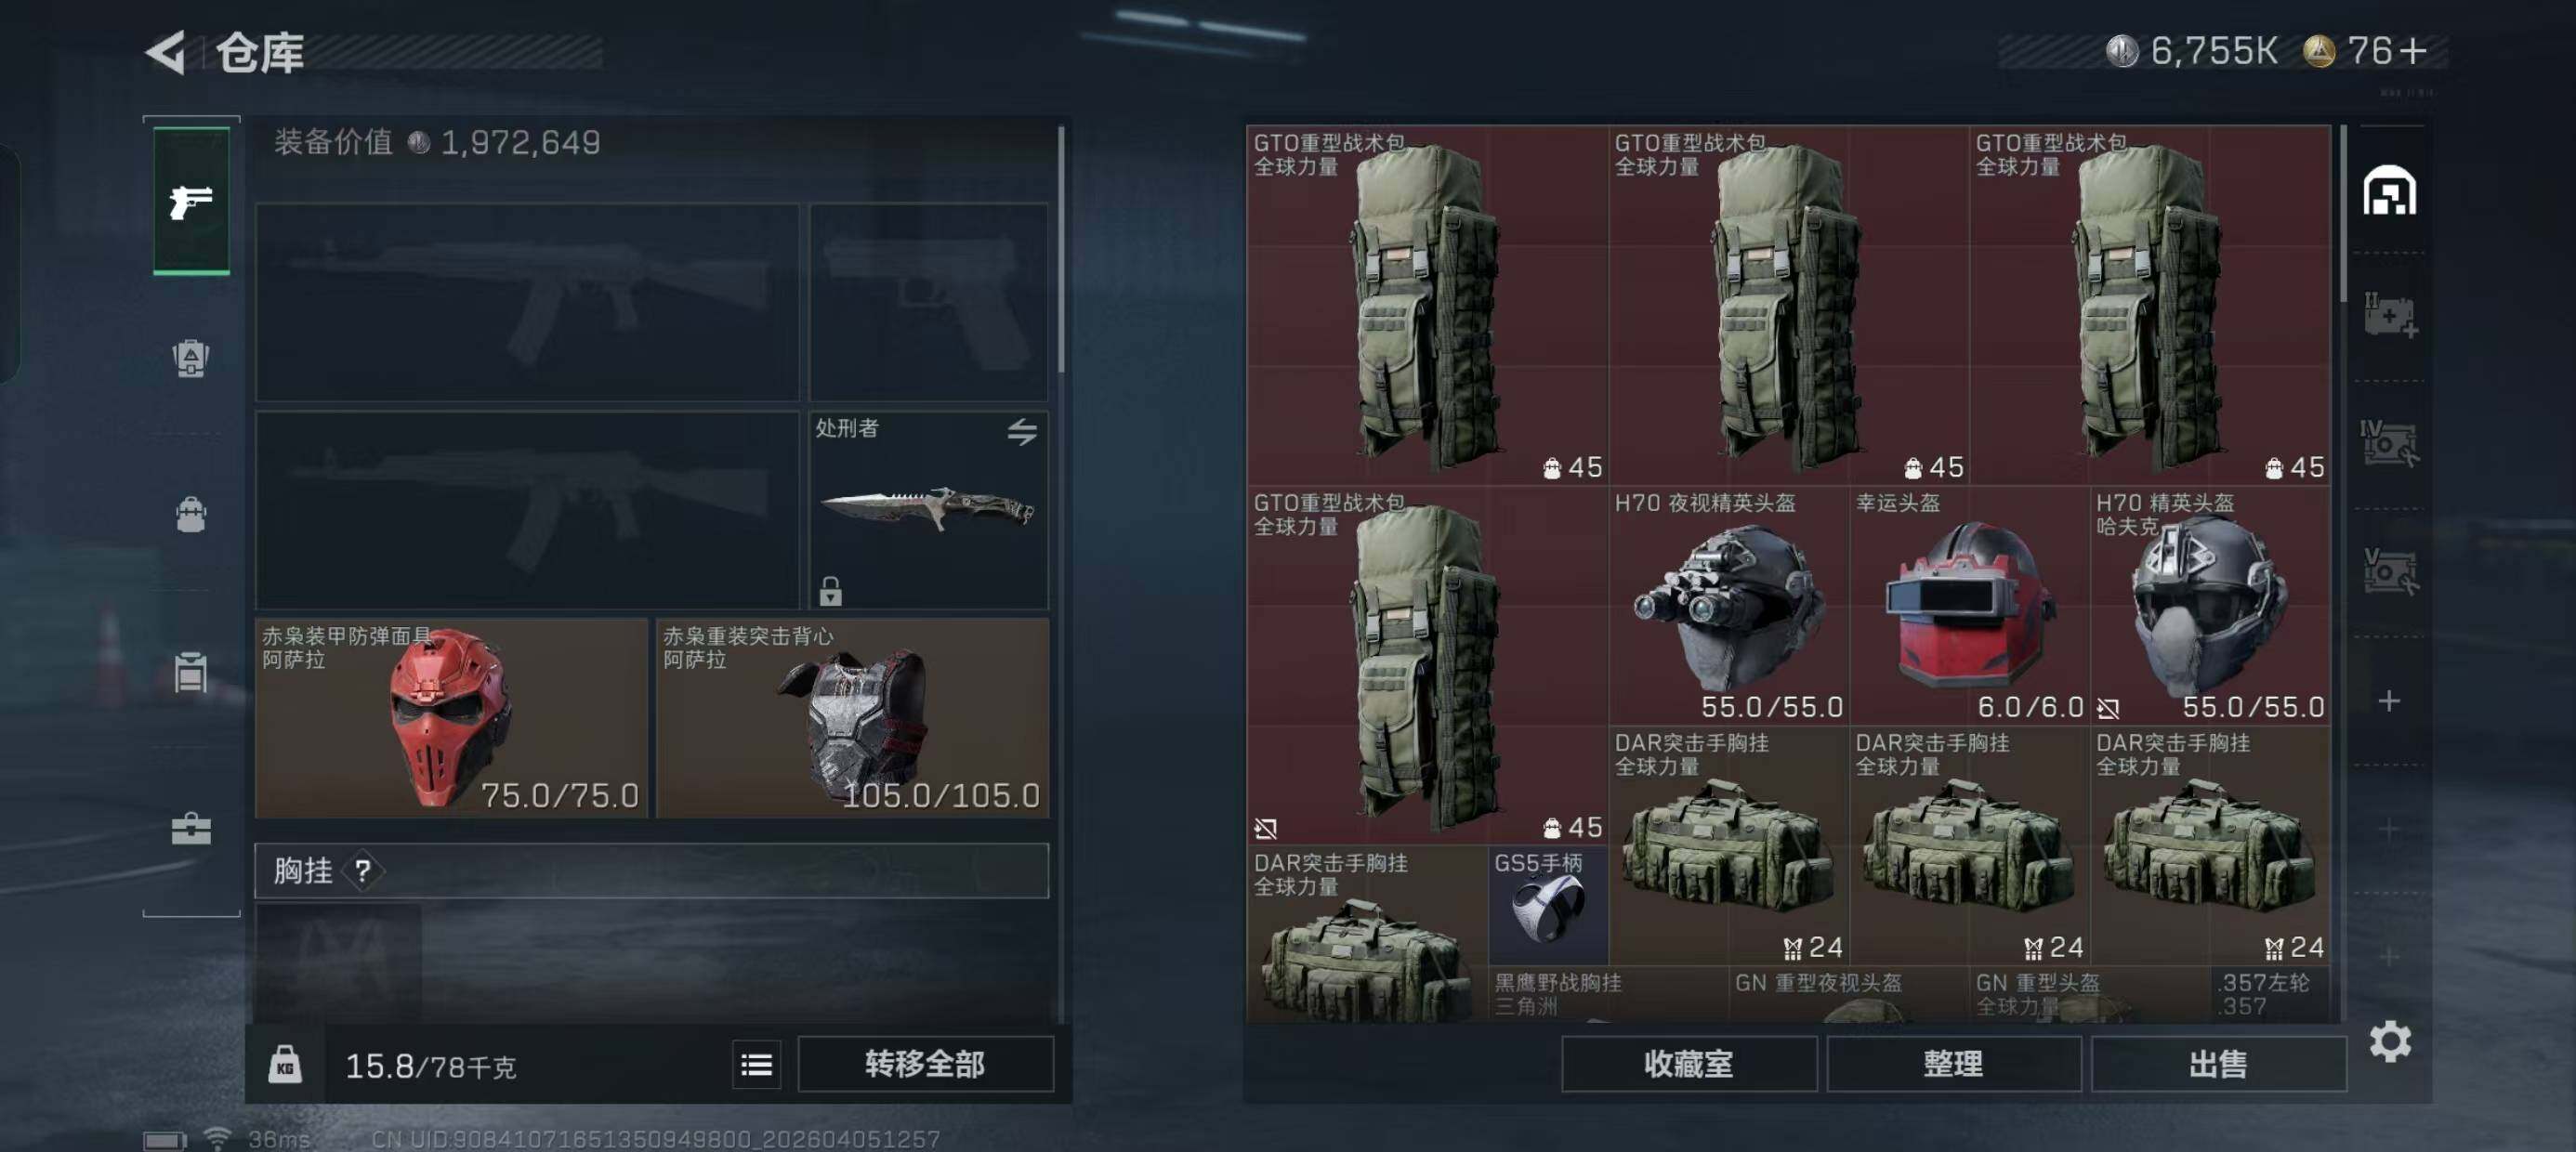Image resolution: width=2576 pixels, height=1152 pixels.
Task: Open the clipboard sidebar category icon
Action: [x=191, y=672]
